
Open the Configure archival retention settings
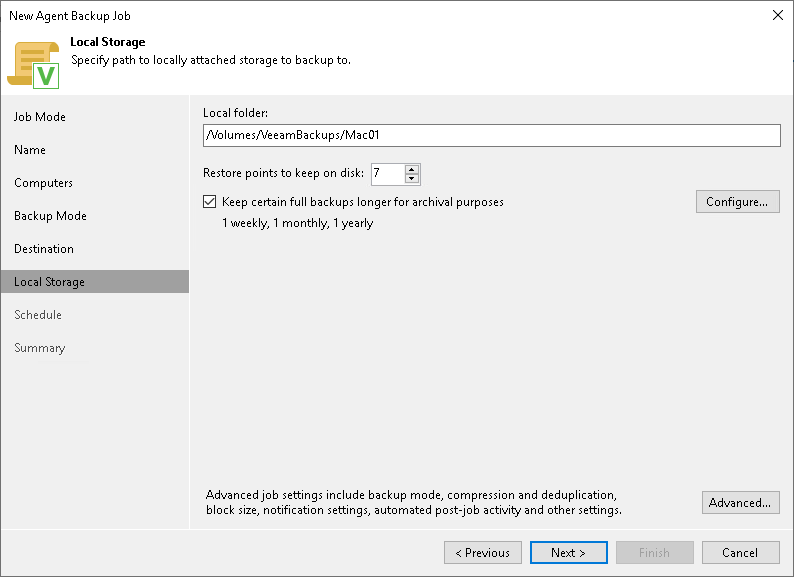coord(737,202)
